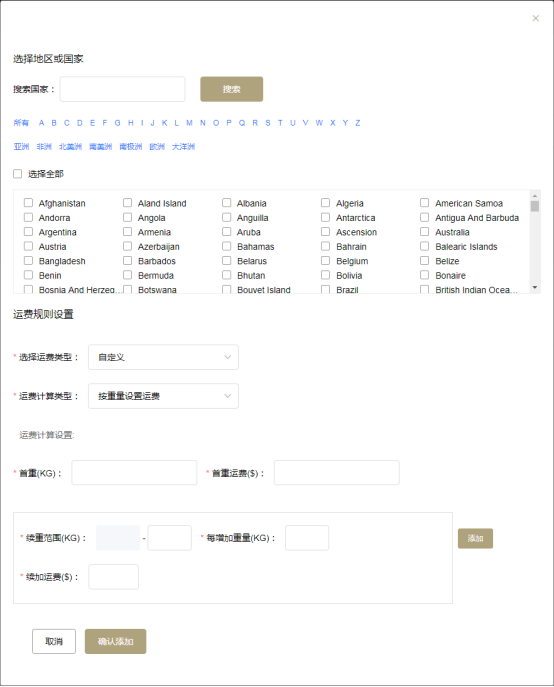Click the 搜索国家 search input field
The height and width of the screenshot is (687, 554).
tap(122, 89)
